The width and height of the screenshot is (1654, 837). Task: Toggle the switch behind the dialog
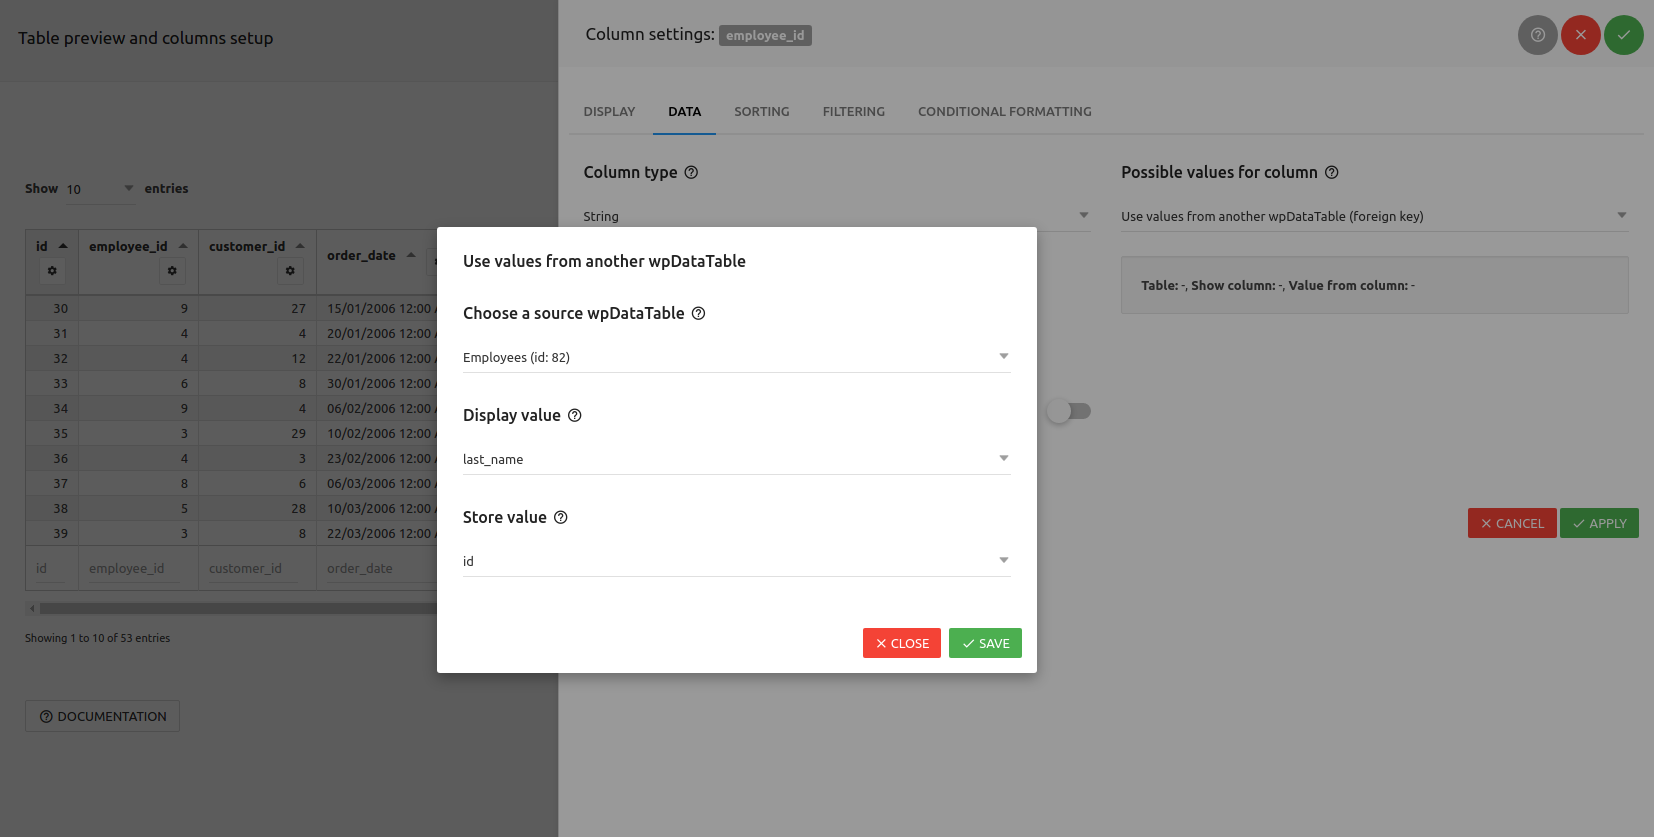point(1069,411)
